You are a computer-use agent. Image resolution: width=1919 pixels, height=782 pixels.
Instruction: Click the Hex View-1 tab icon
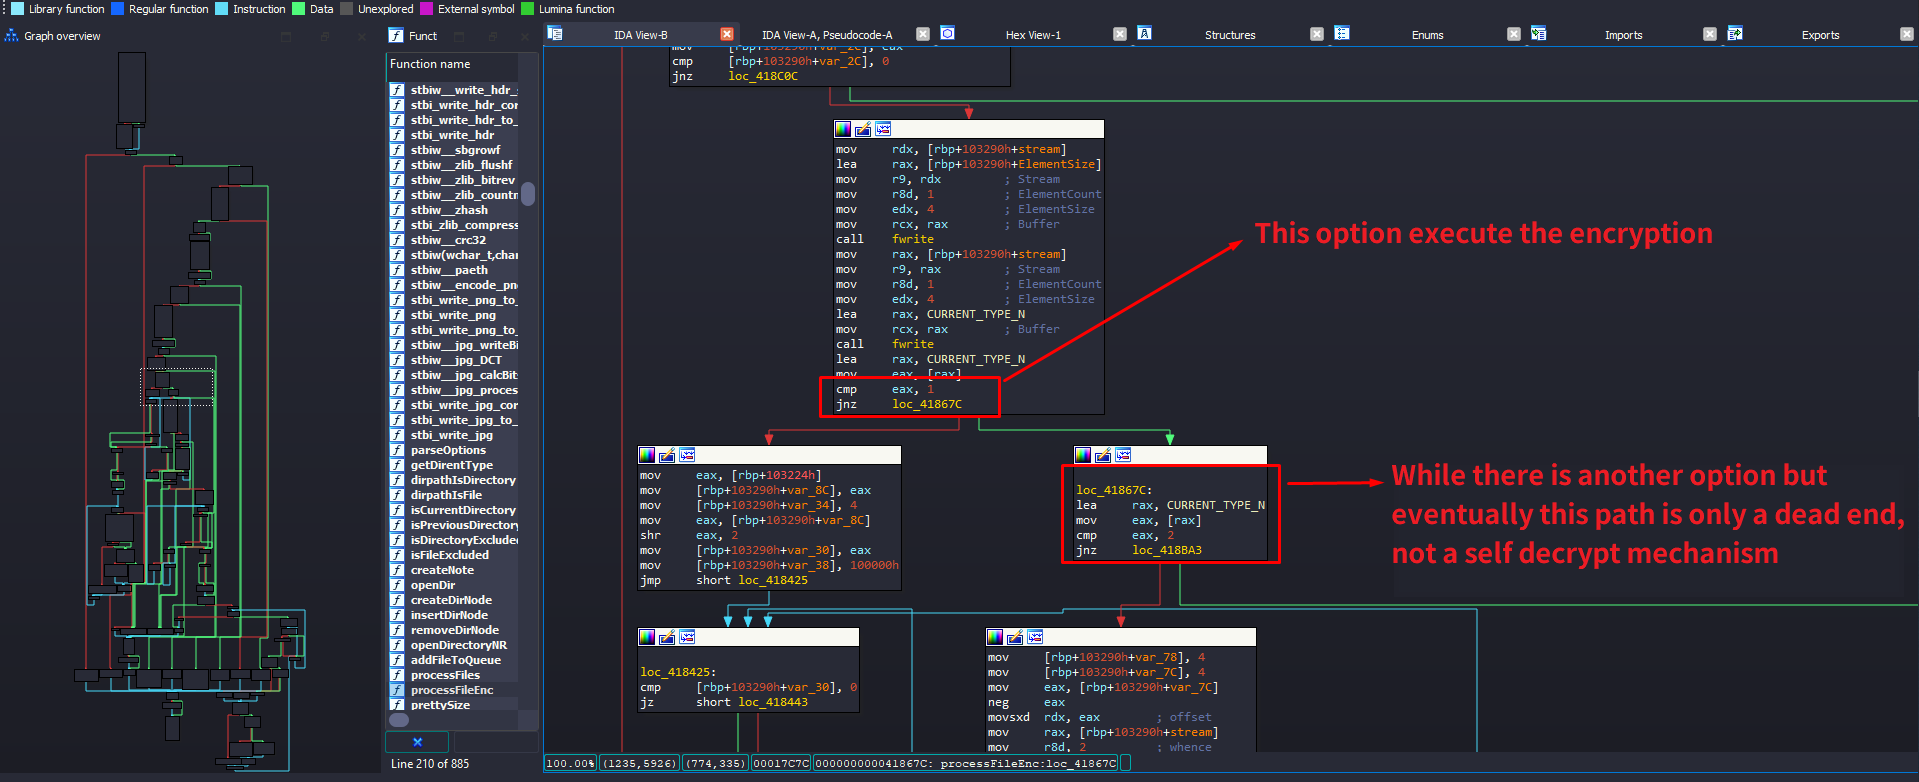pyautogui.click(x=947, y=34)
